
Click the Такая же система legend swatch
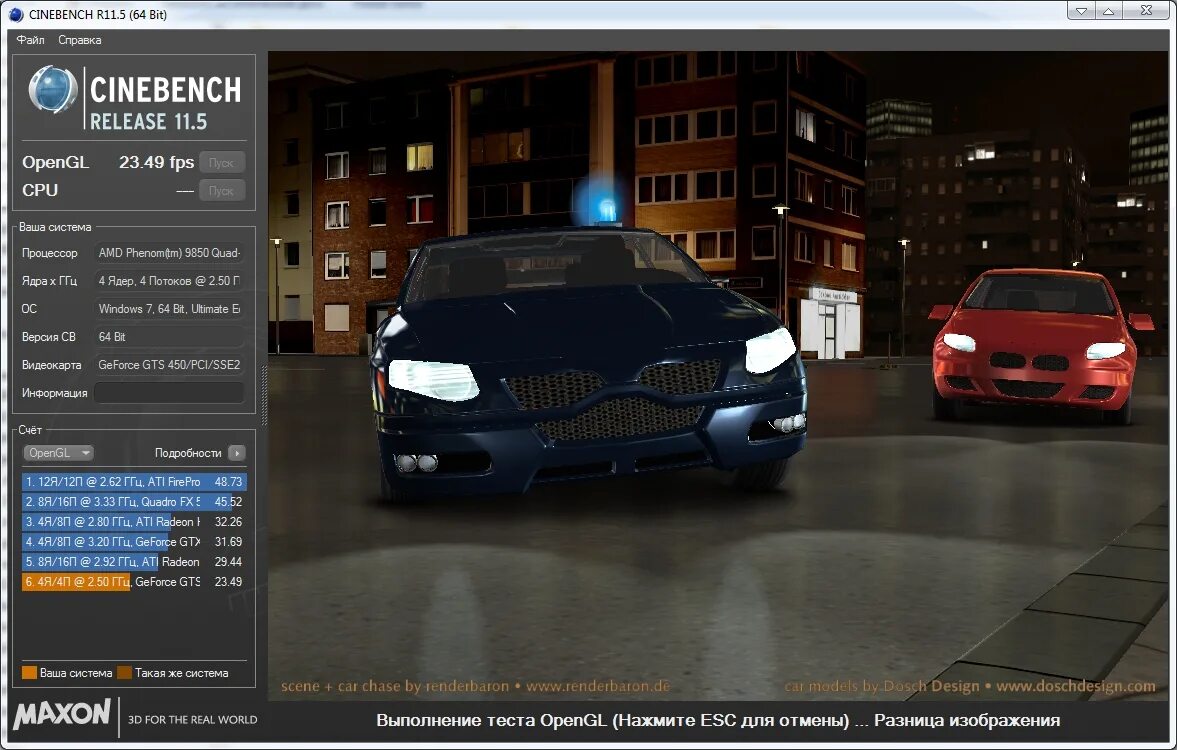[125, 673]
